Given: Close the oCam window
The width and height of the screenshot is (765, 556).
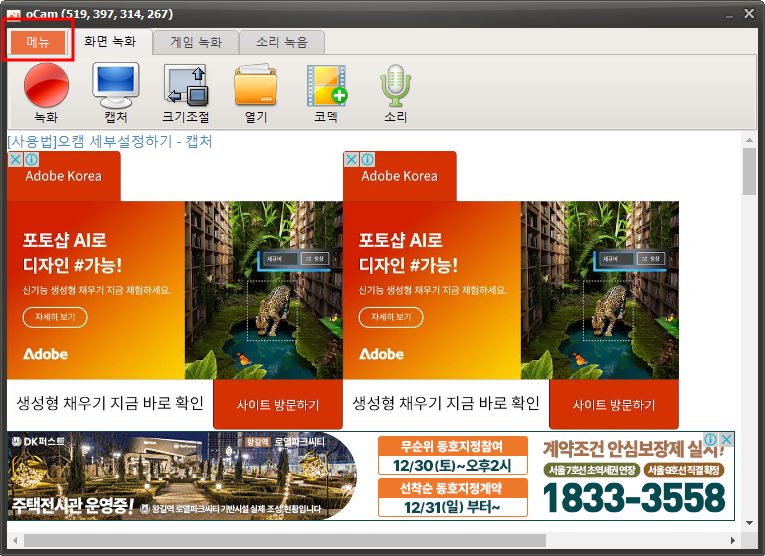Looking at the screenshot, I should 749,14.
